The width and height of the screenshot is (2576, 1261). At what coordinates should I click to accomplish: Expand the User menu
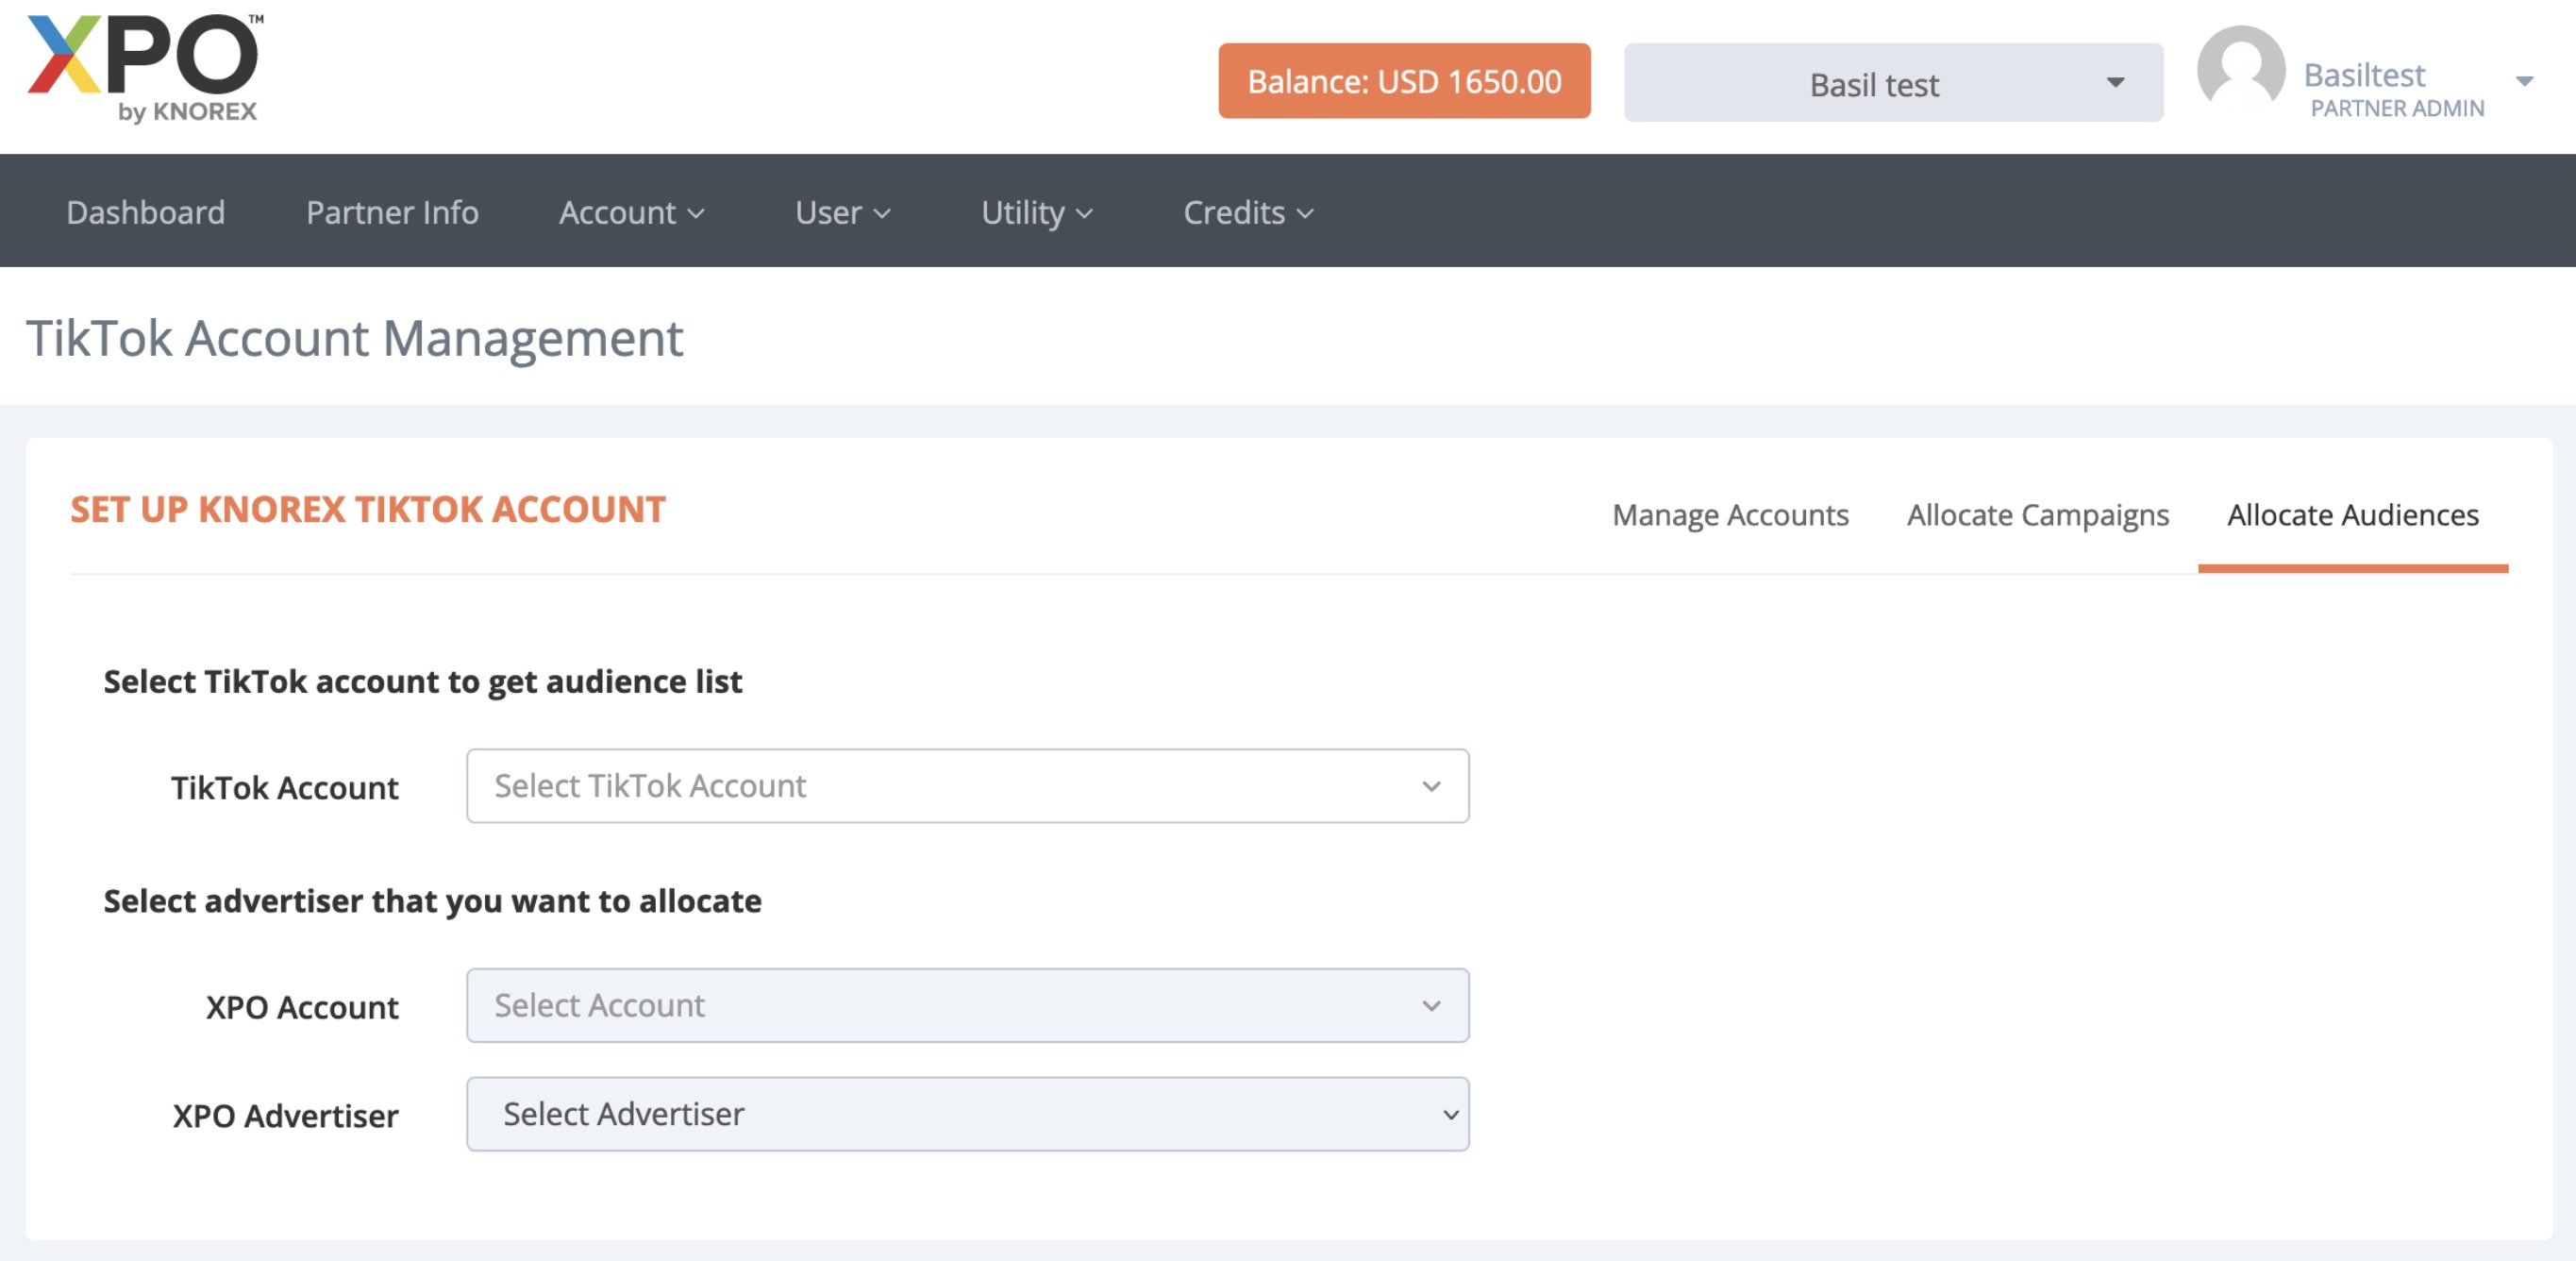pyautogui.click(x=842, y=213)
